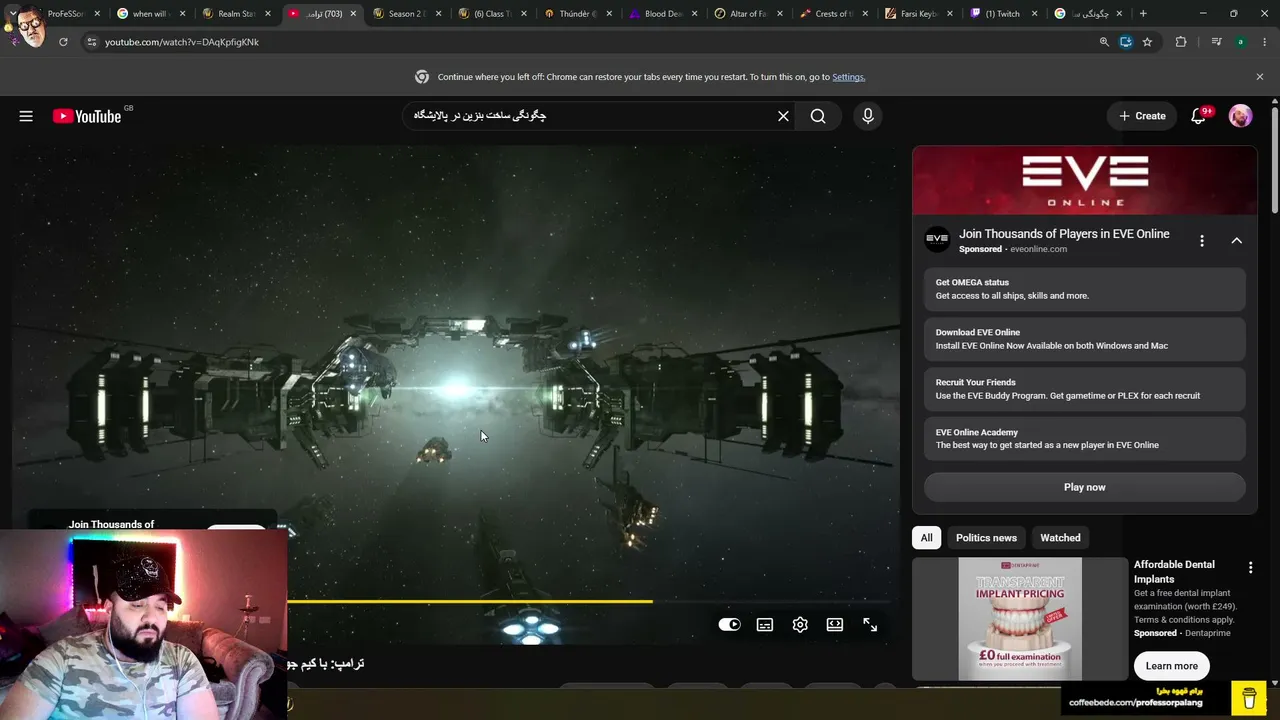This screenshot has width=1280, height=720.
Task: Open the EVE Online advertiser logo
Action: click(937, 239)
